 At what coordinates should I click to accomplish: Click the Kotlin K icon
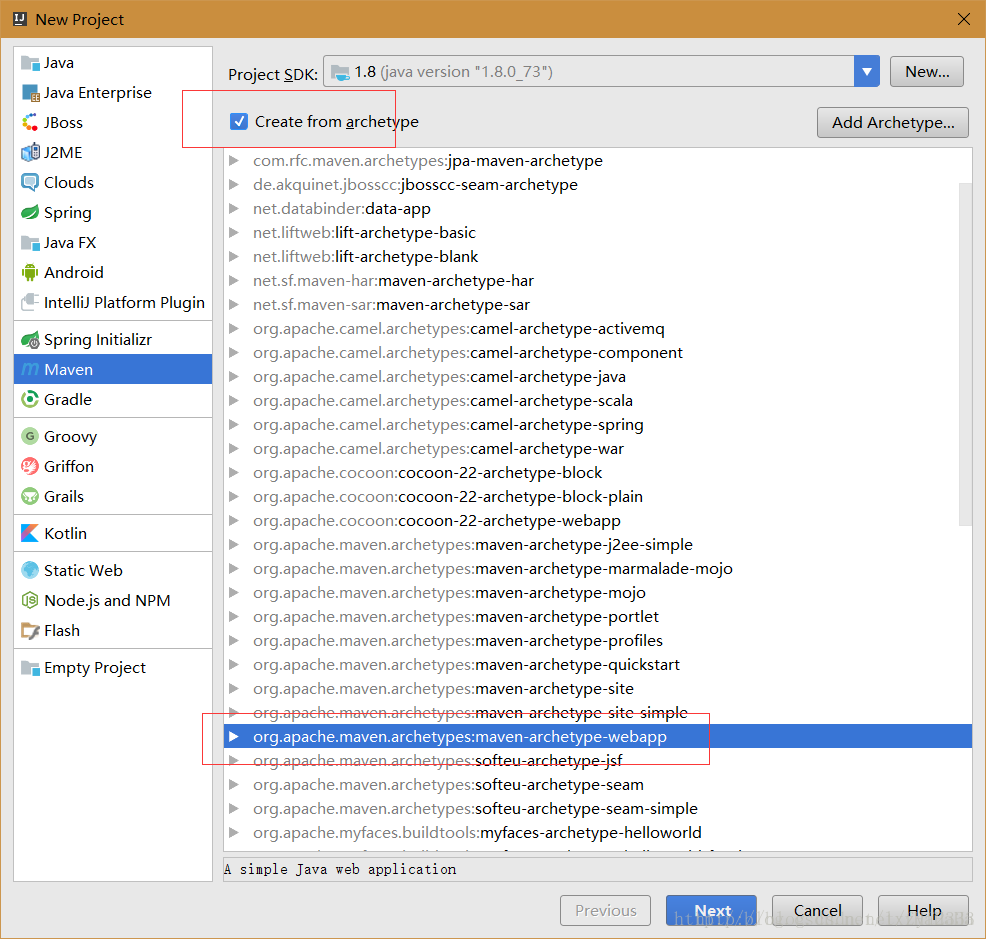tap(30, 533)
